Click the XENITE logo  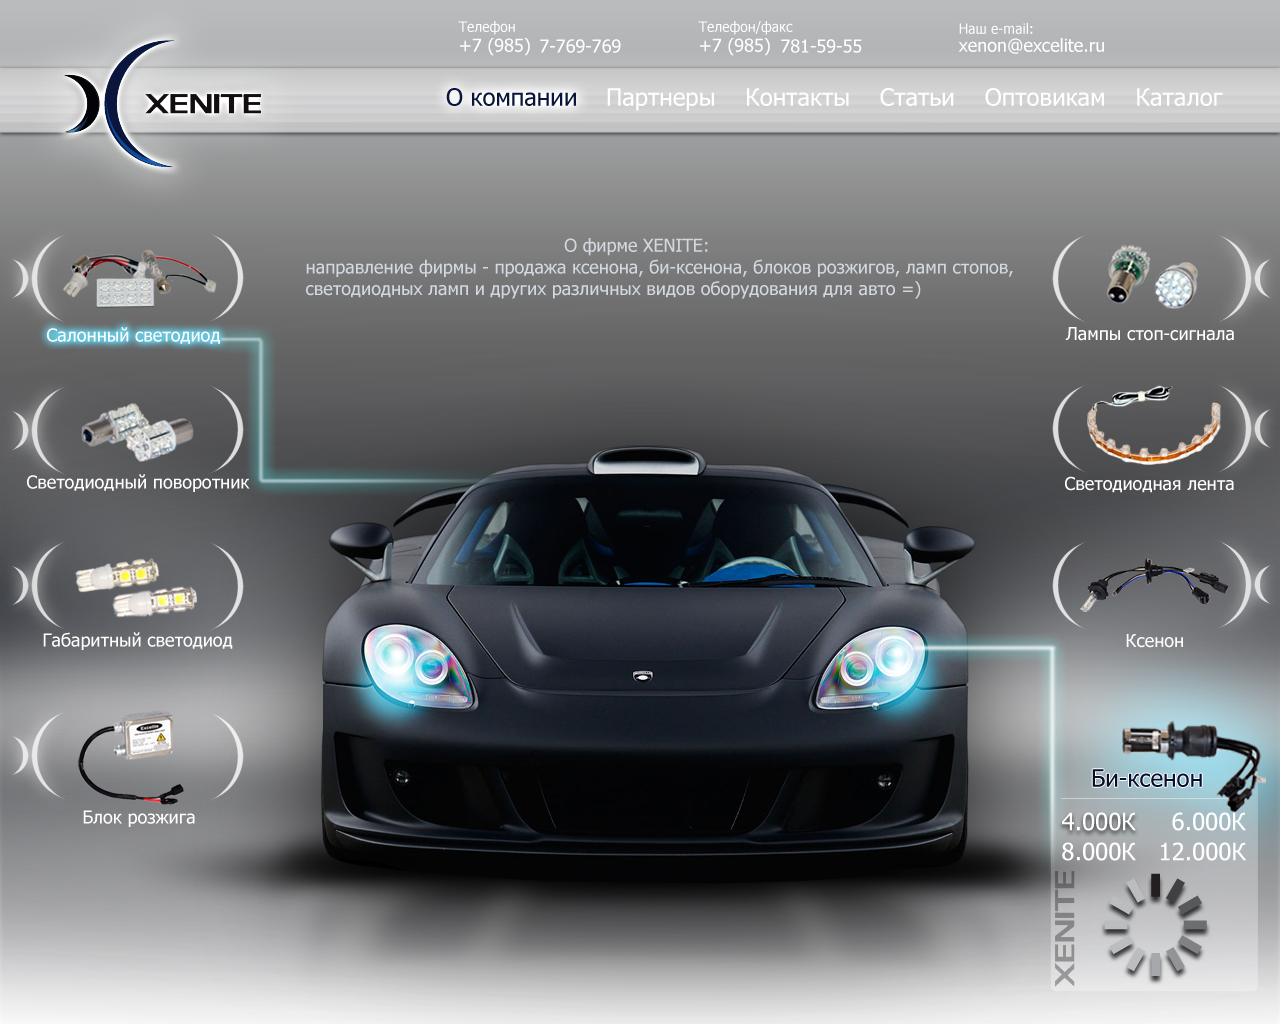[x=163, y=103]
